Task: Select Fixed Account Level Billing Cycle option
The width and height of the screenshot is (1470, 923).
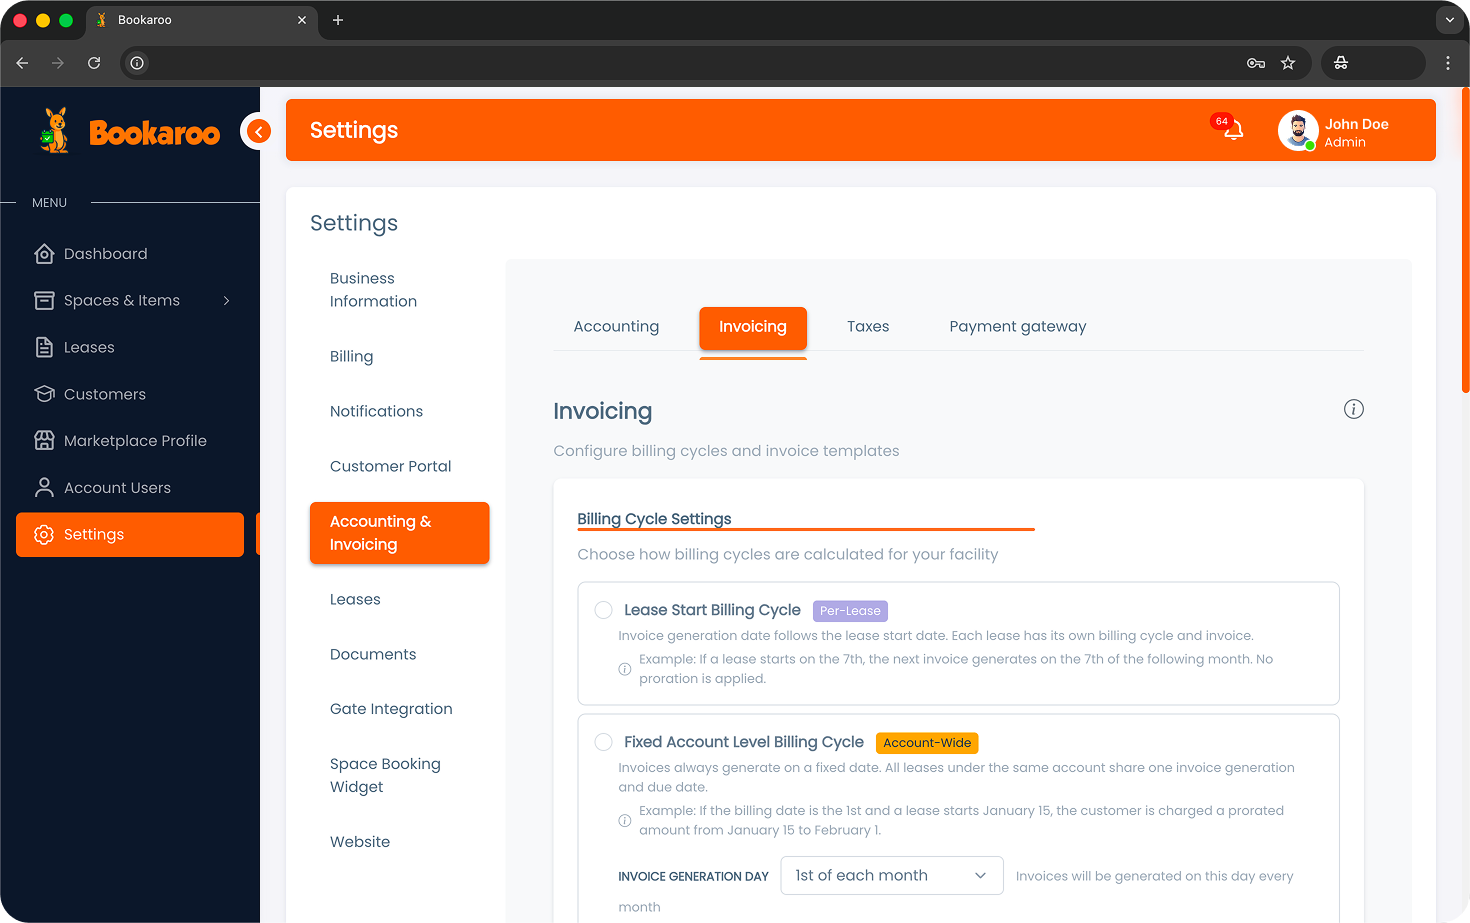Action: click(603, 742)
